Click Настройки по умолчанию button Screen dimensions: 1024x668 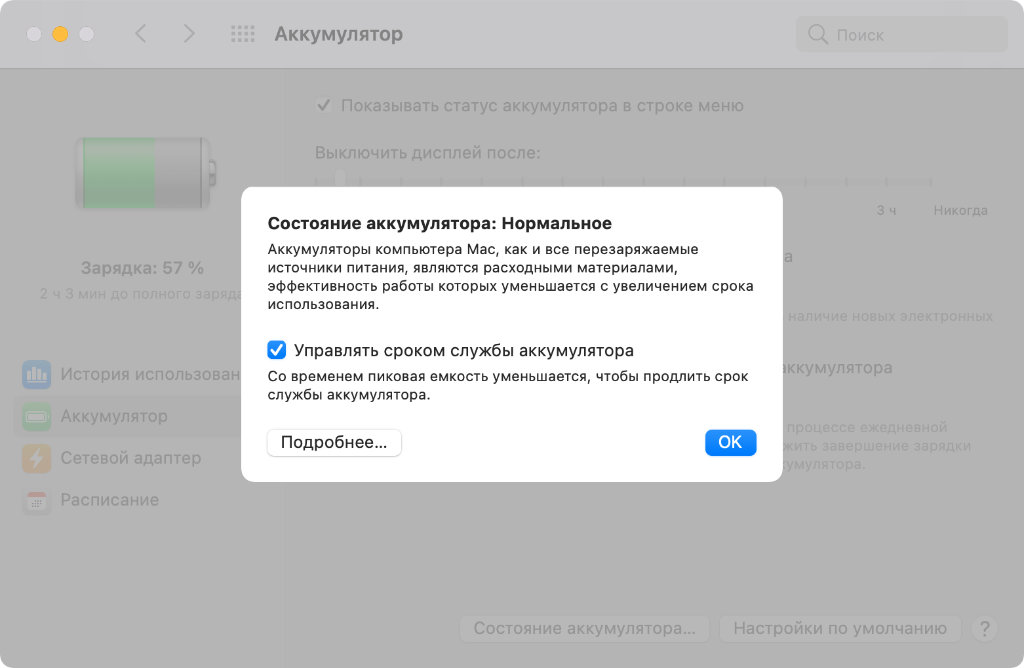840,629
